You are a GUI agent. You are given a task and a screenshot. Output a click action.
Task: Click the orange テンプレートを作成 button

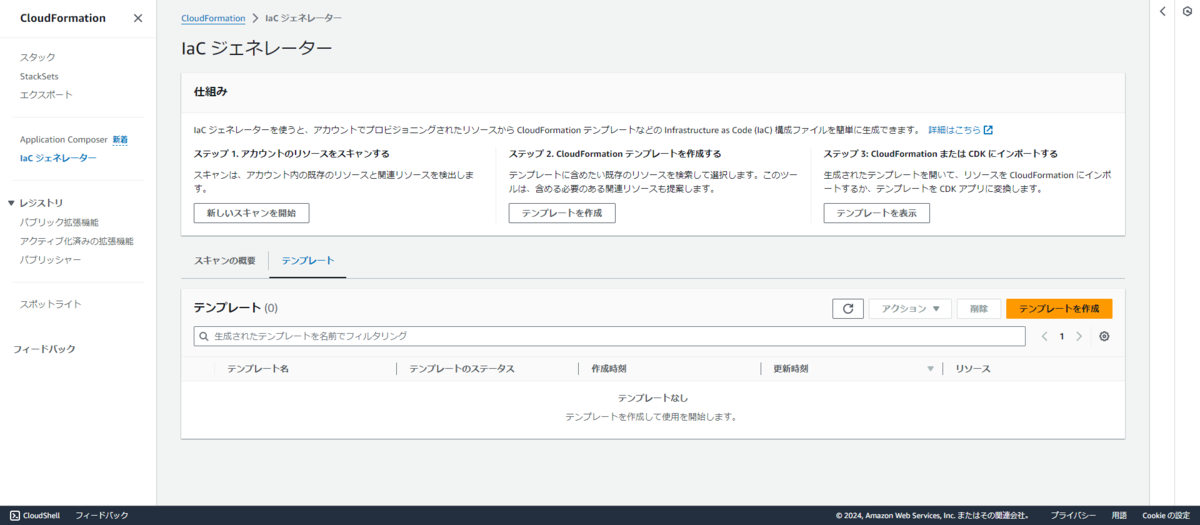point(1059,309)
